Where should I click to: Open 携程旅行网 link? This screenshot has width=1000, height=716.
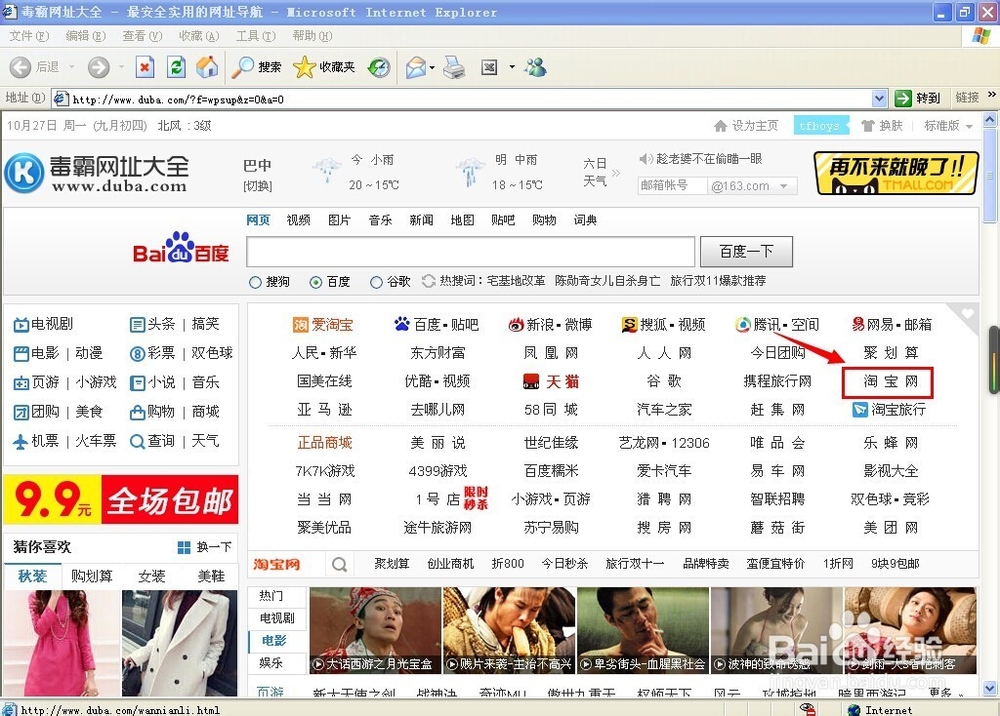[x=777, y=381]
